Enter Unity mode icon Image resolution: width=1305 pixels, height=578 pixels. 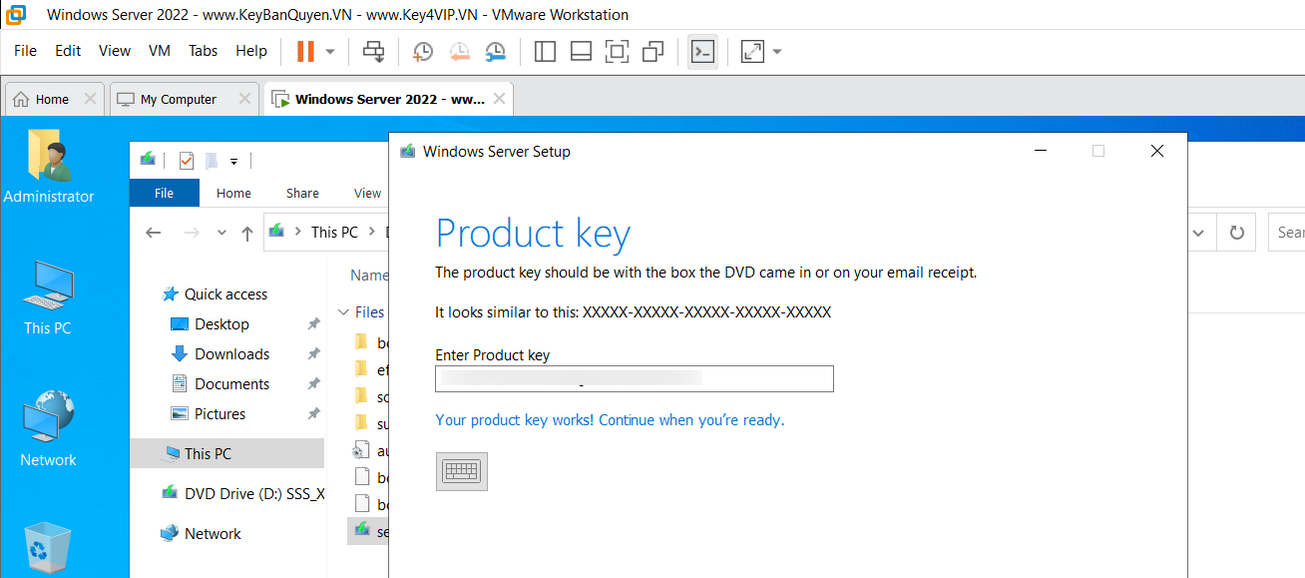click(653, 51)
